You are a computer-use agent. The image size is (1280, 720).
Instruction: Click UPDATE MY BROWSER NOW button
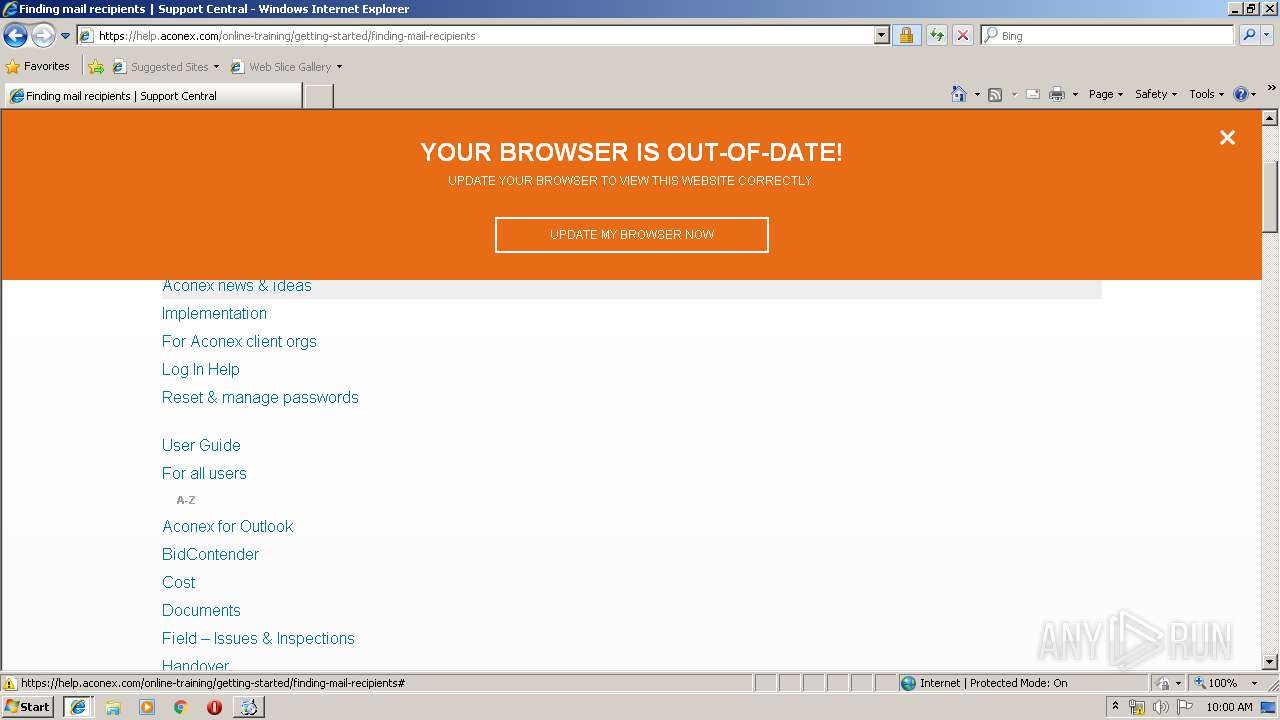pyautogui.click(x=632, y=235)
